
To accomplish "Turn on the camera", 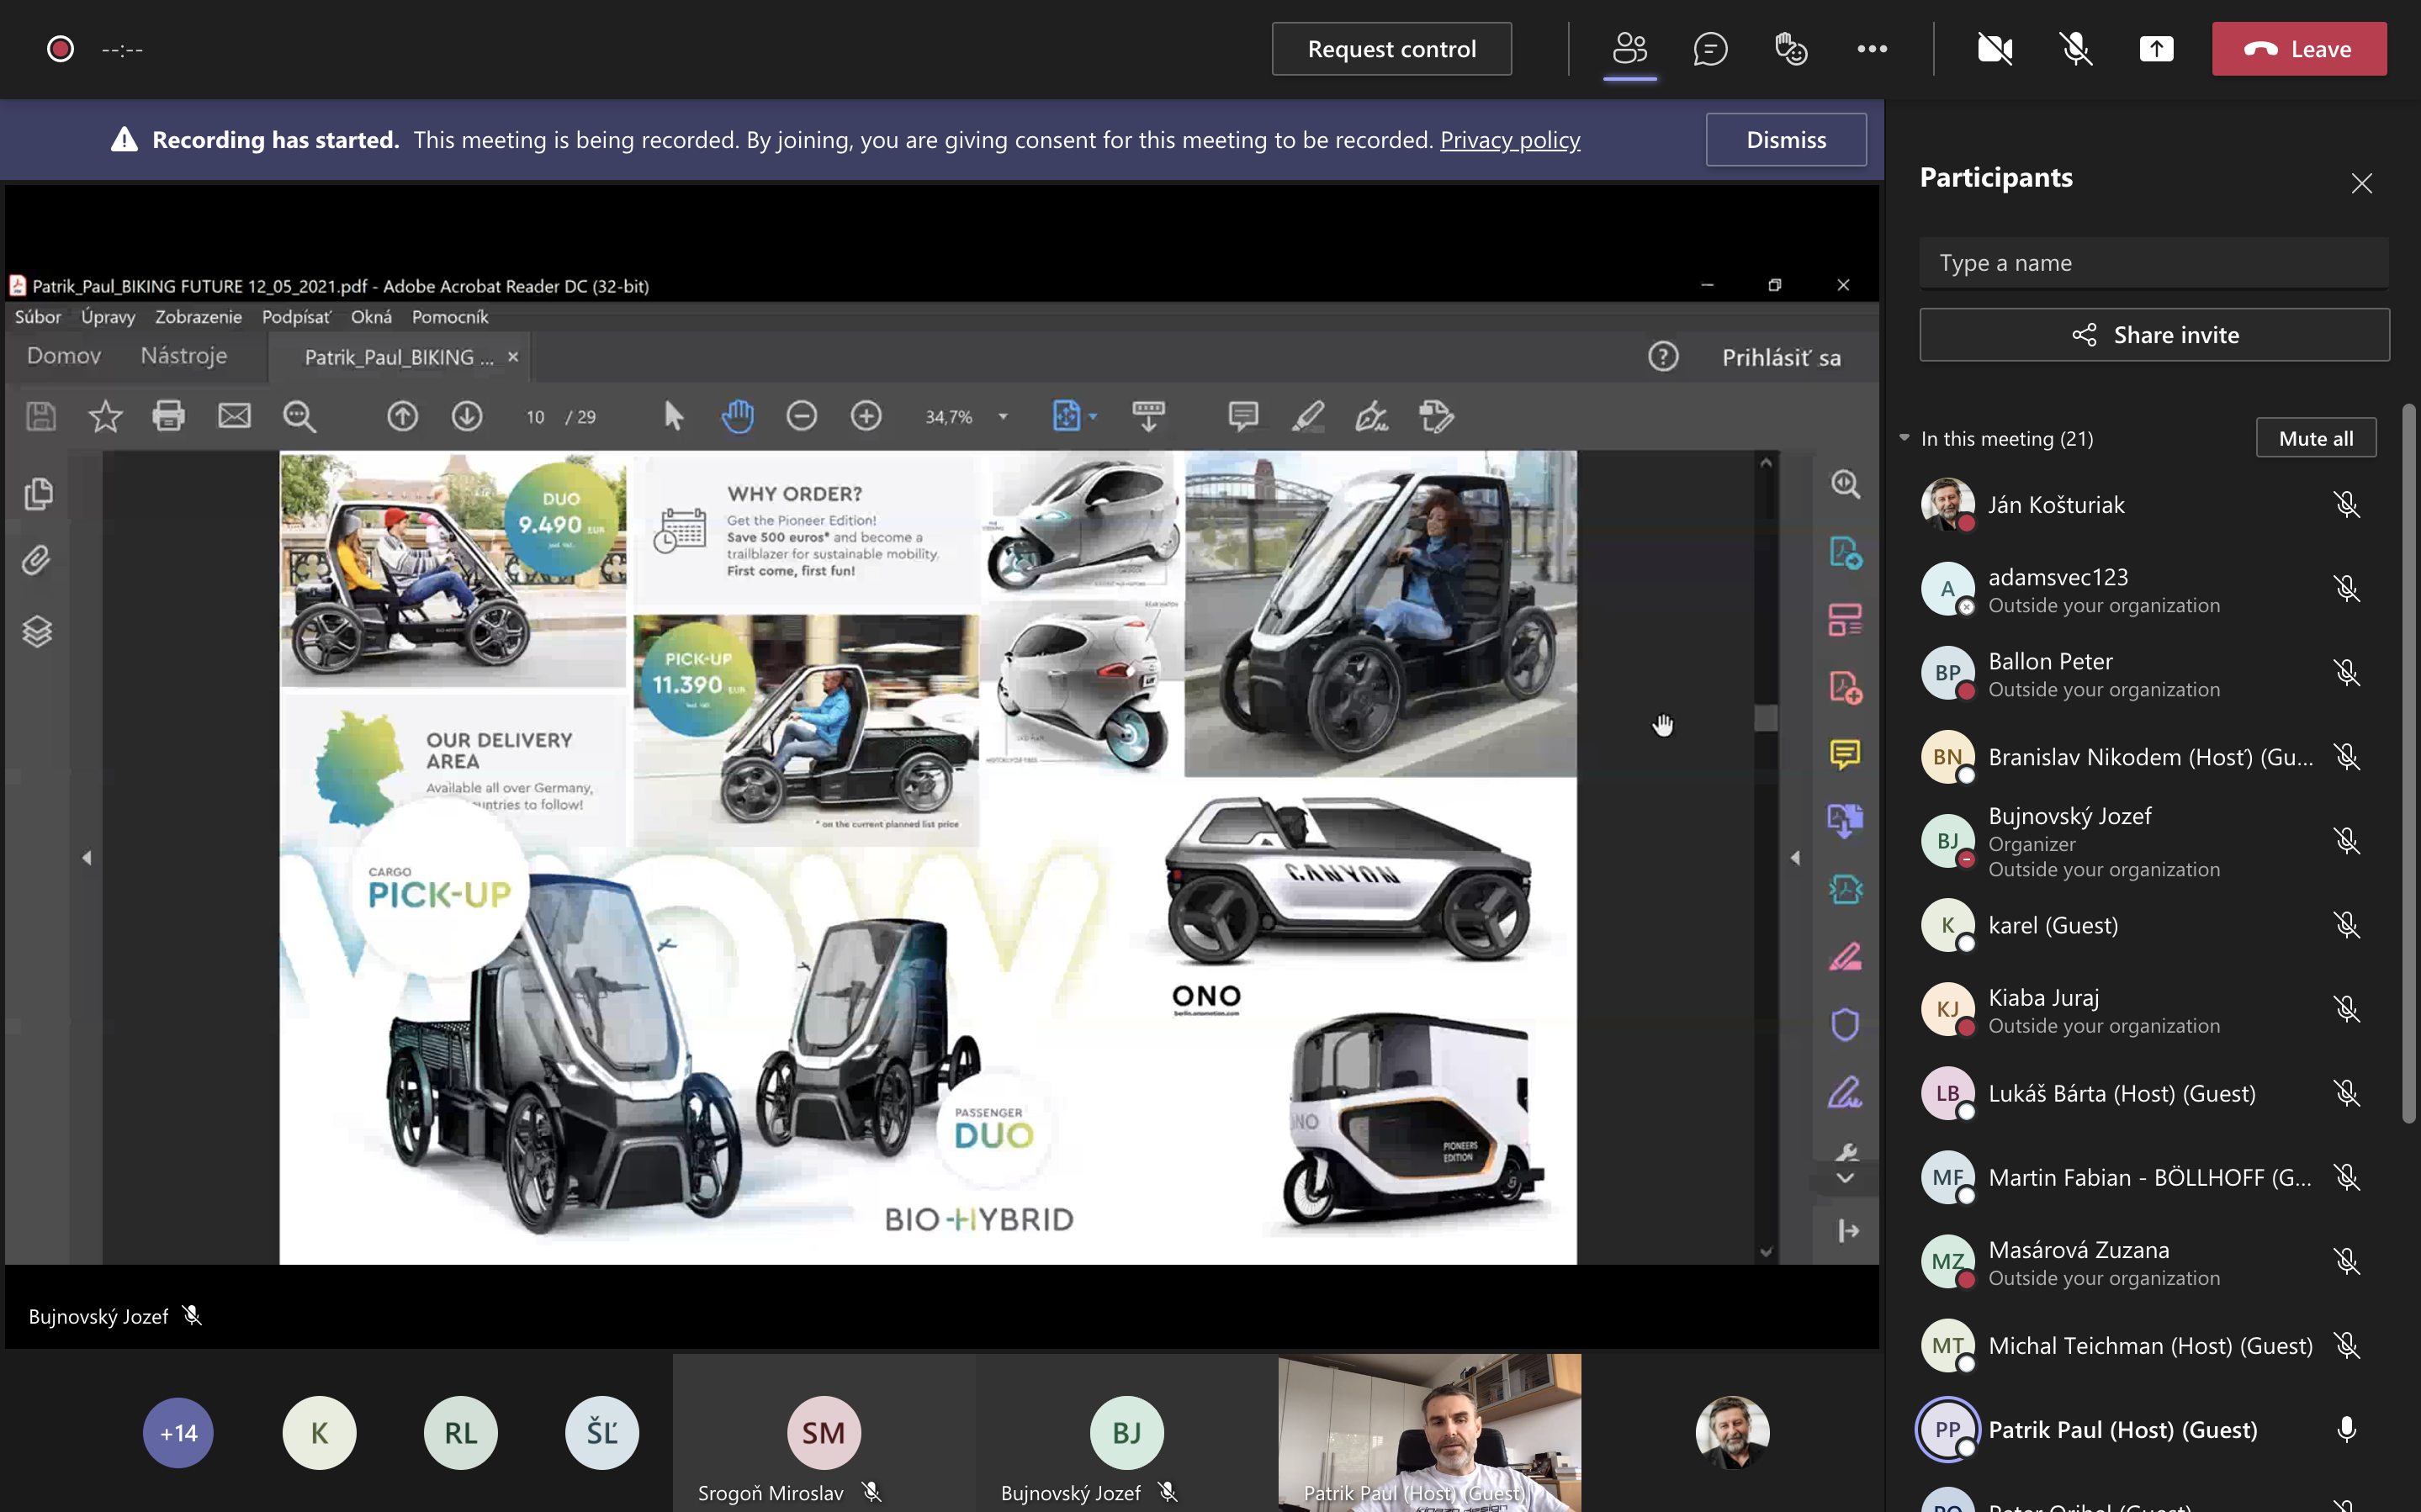I will 1994,49.
